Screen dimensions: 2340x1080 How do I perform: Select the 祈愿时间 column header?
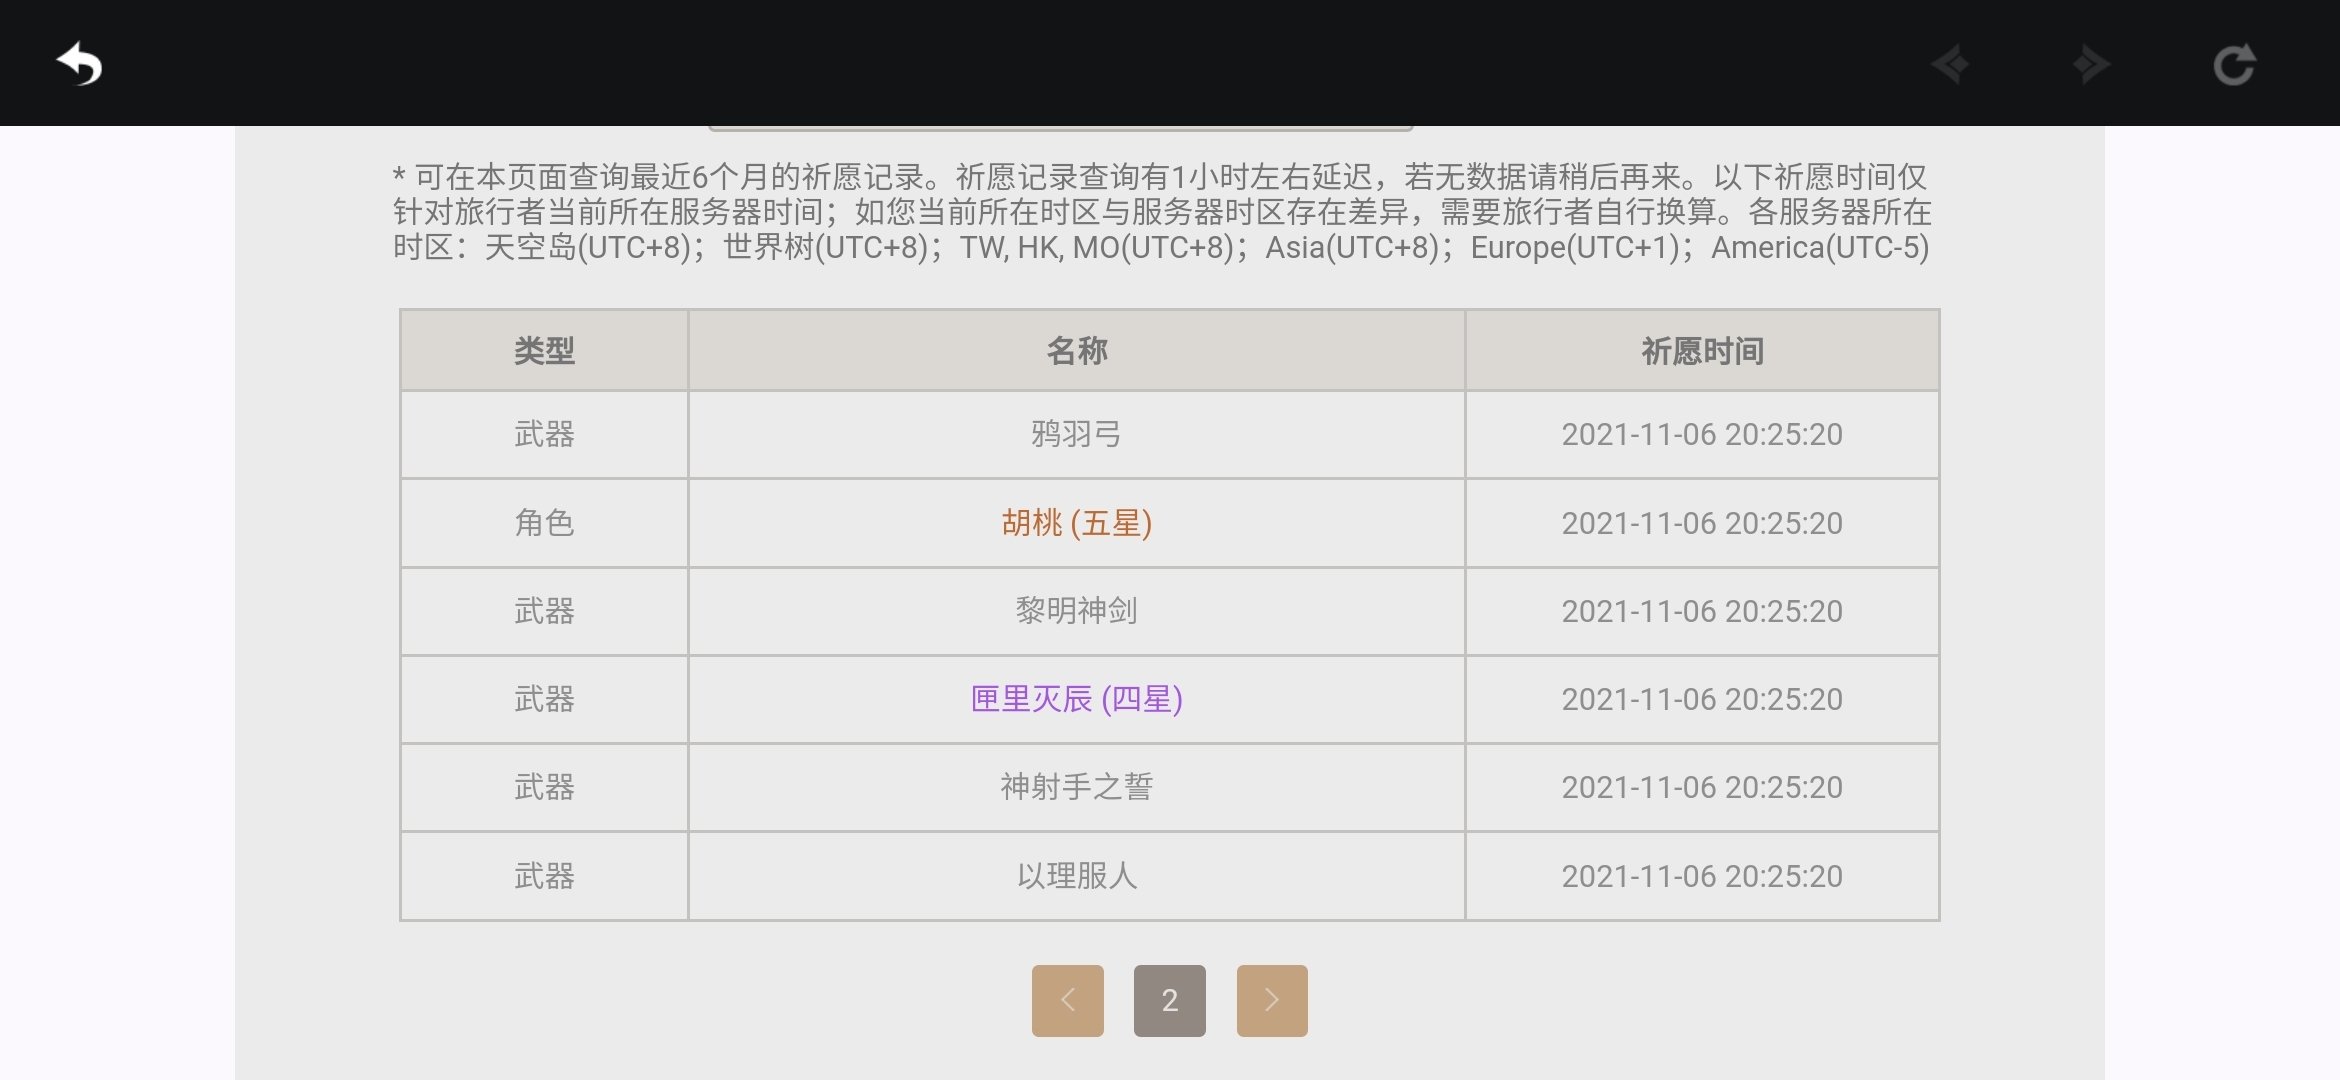[x=1702, y=350]
